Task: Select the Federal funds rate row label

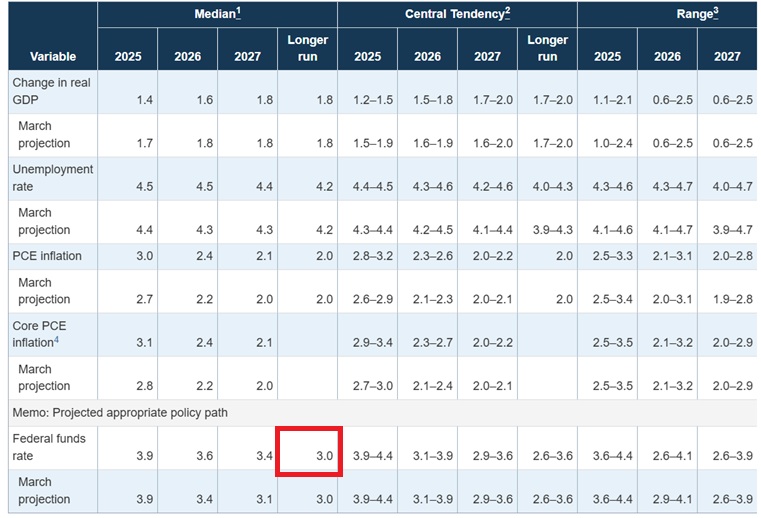Action: point(49,447)
